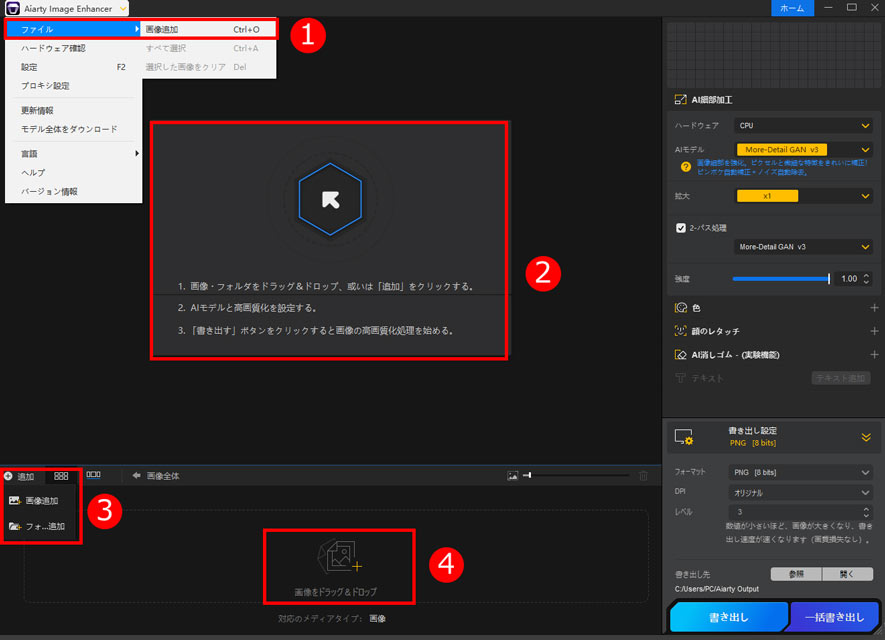Screen dimensions: 885x640
Task: Click the 書き出し設定 export settings gear icon
Action: 684,438
